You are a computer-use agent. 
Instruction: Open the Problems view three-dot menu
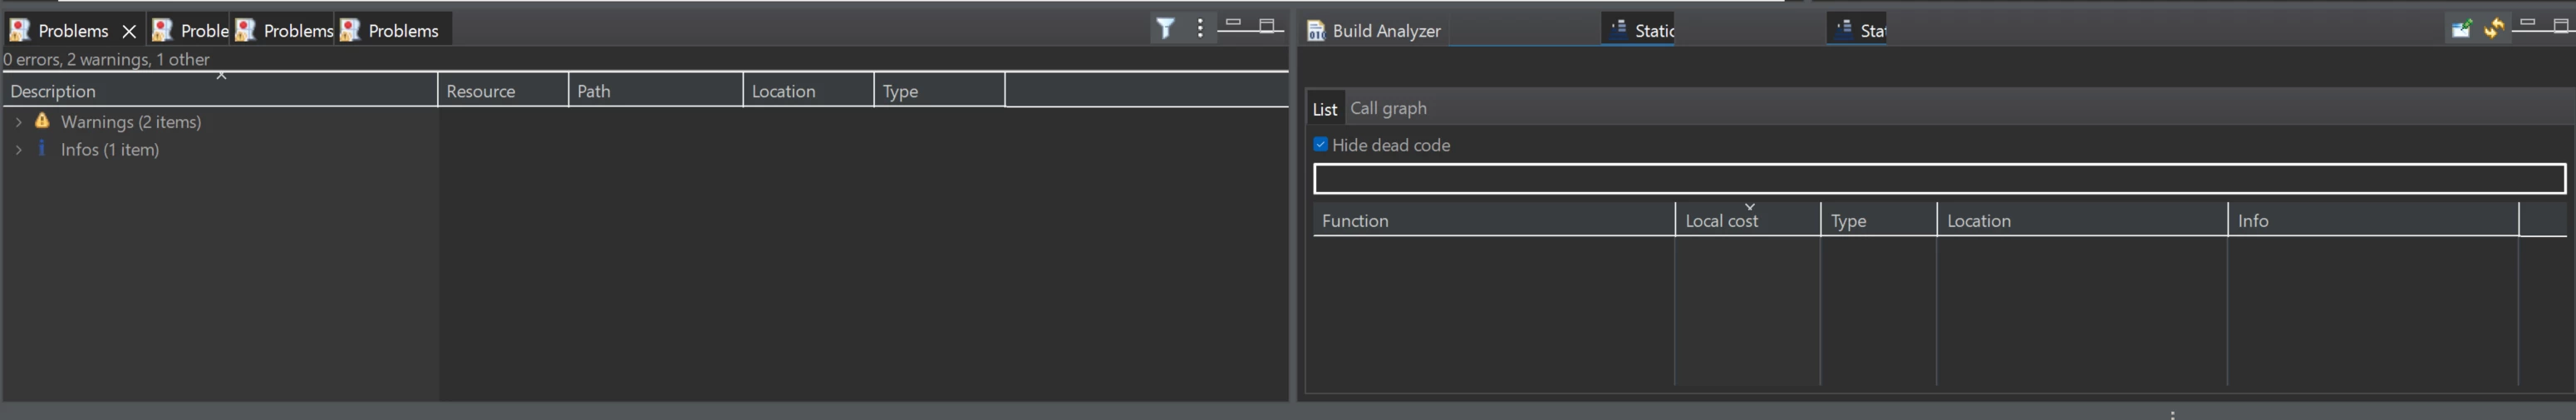coord(1200,29)
